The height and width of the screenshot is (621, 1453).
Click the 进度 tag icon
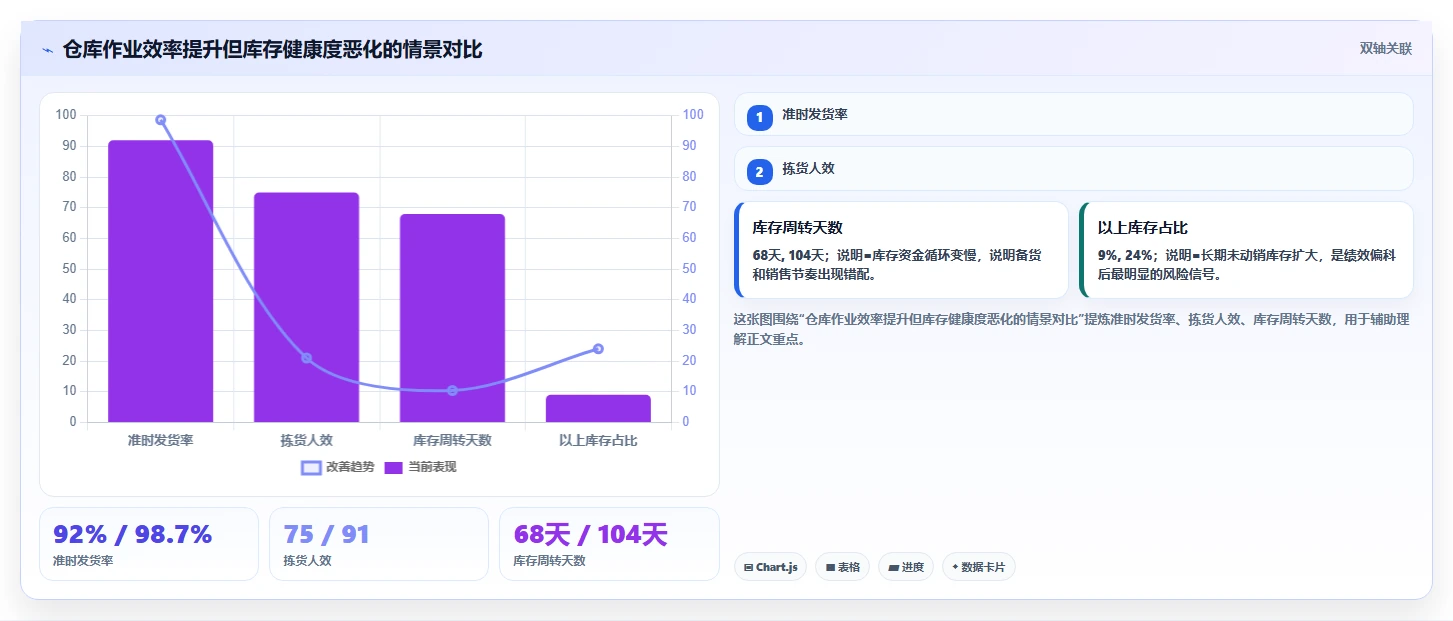[x=893, y=568]
